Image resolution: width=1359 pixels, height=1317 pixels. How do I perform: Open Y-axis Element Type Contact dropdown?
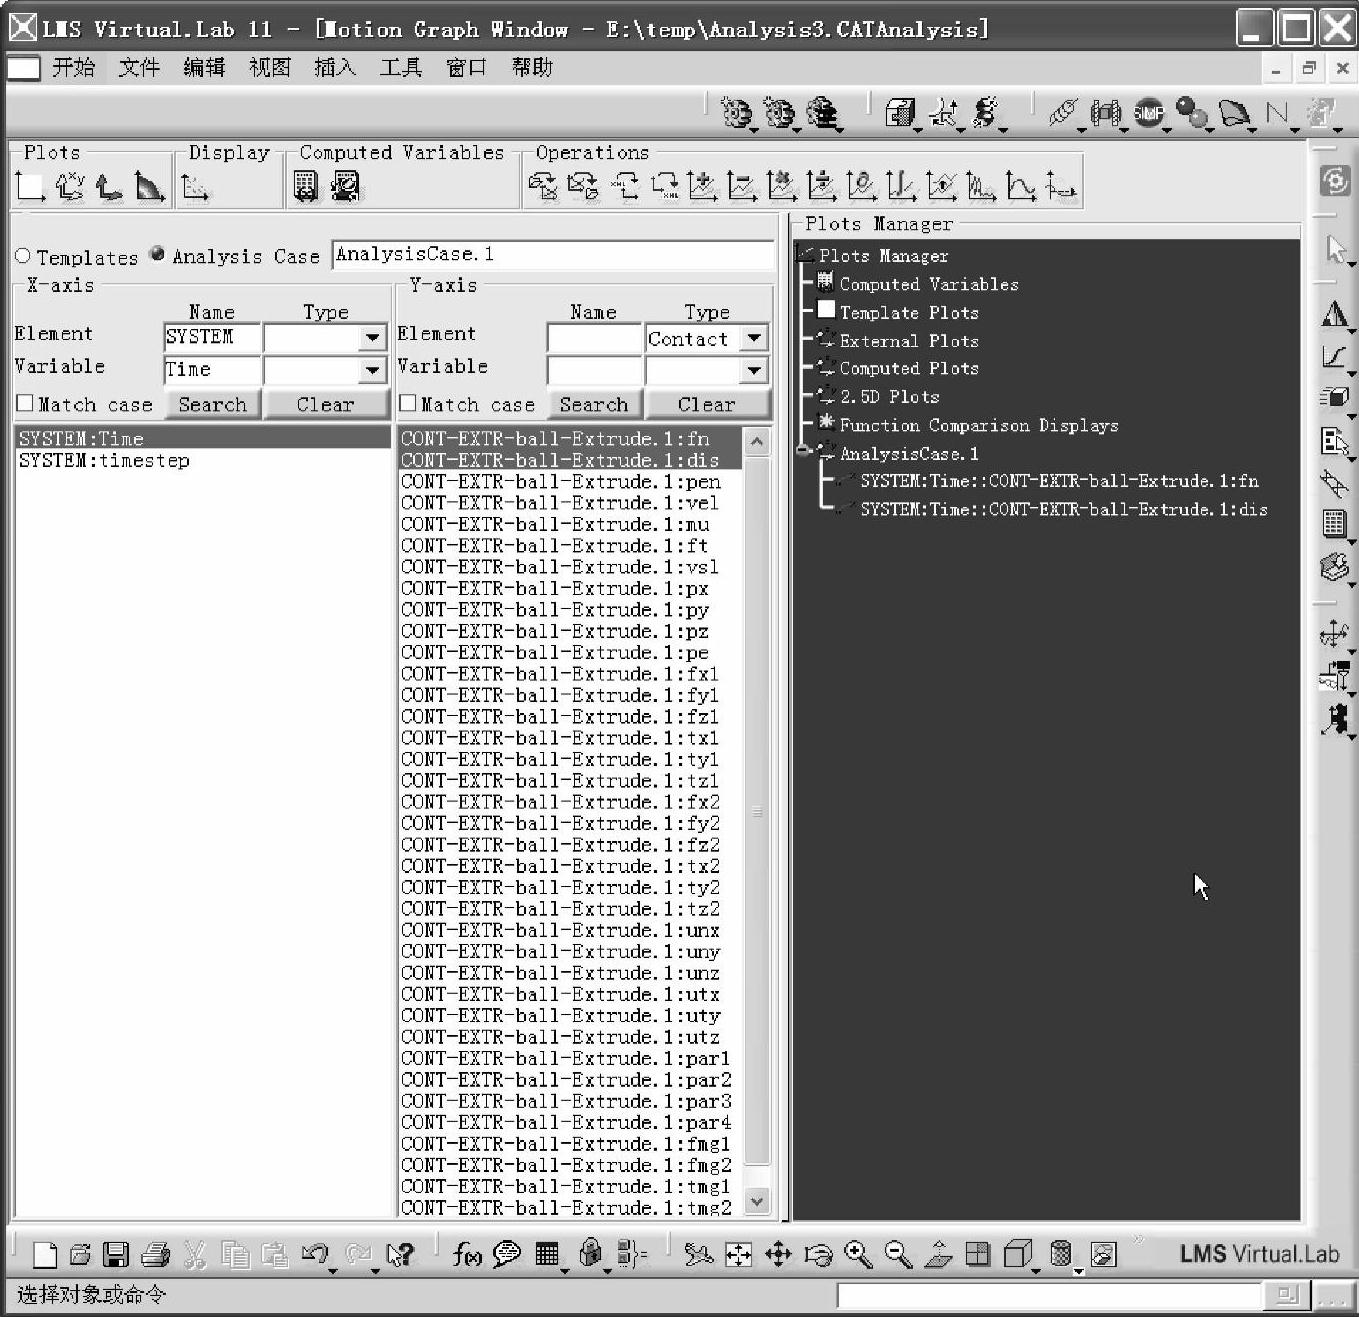click(754, 338)
